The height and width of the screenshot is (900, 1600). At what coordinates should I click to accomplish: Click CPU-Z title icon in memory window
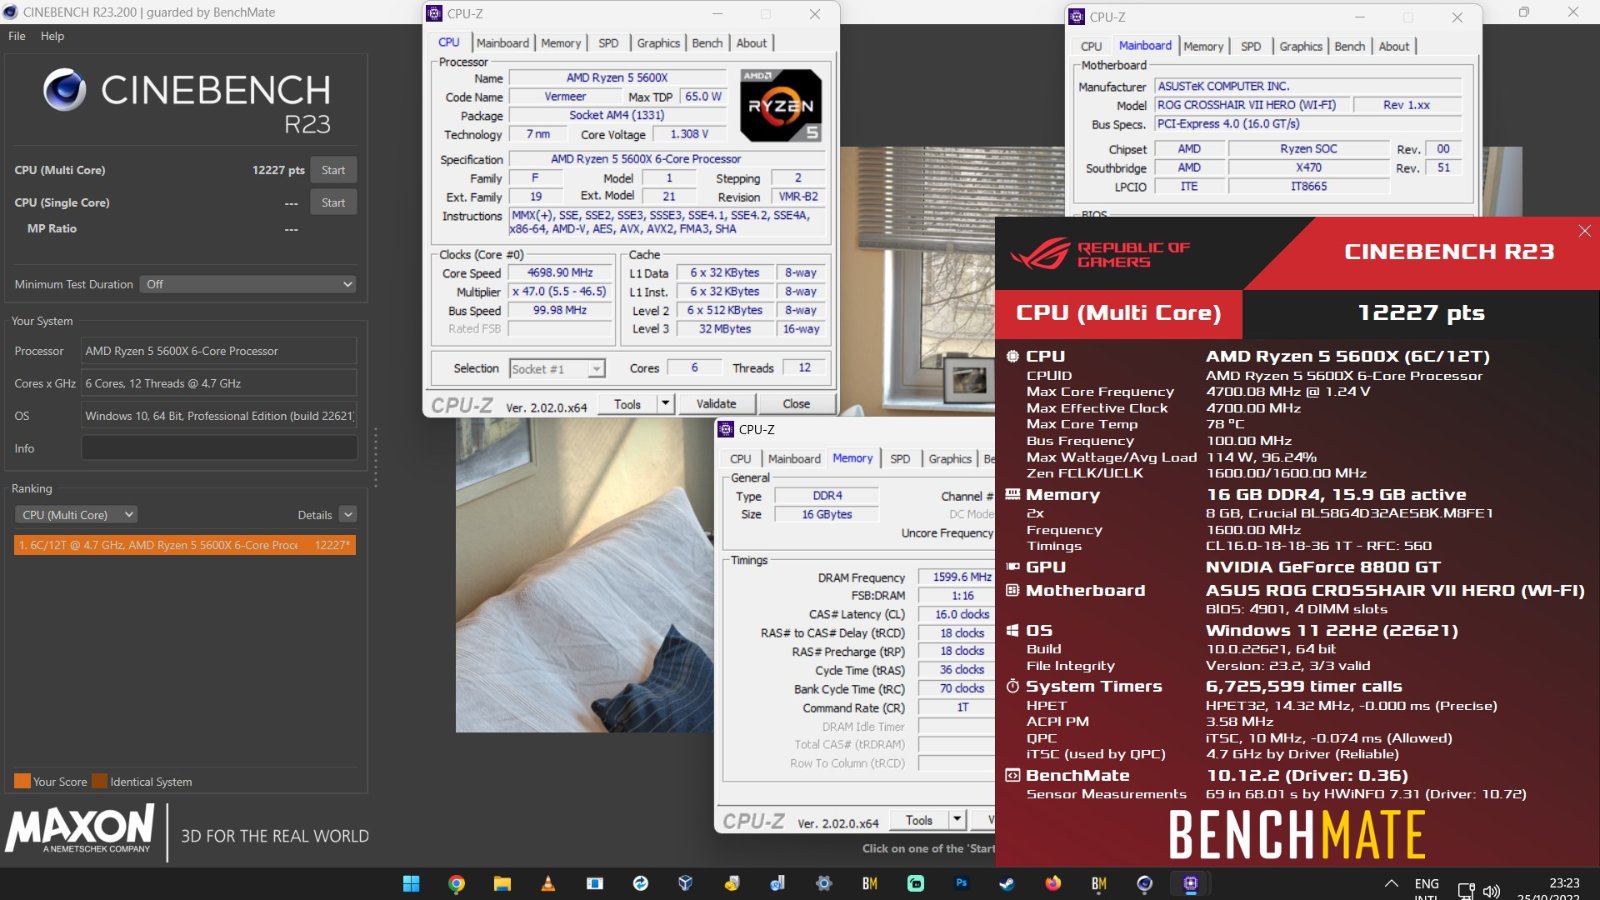pyautogui.click(x=725, y=429)
